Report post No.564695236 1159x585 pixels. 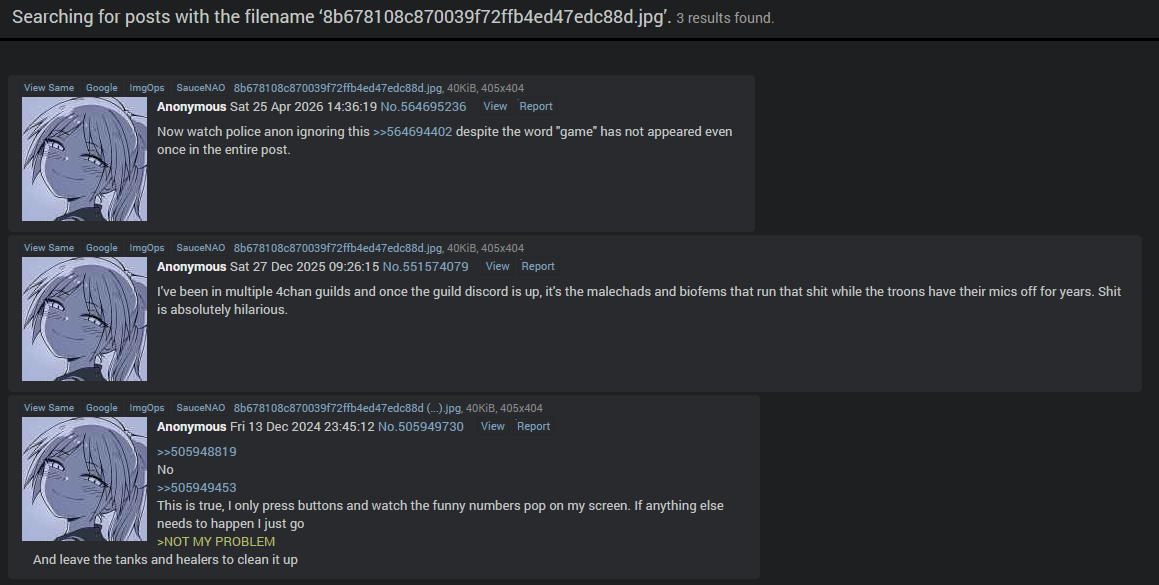pyautogui.click(x=536, y=106)
